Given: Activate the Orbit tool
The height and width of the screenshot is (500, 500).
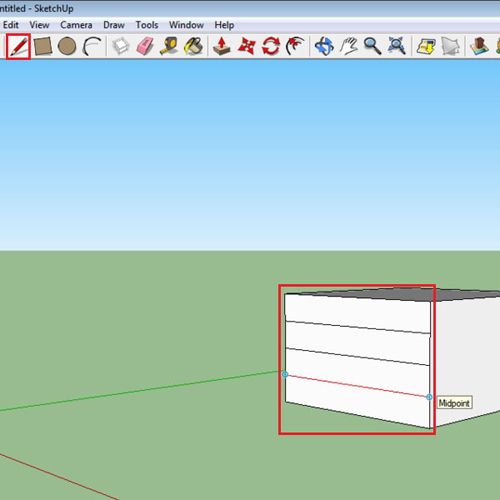Looking at the screenshot, I should point(324,46).
